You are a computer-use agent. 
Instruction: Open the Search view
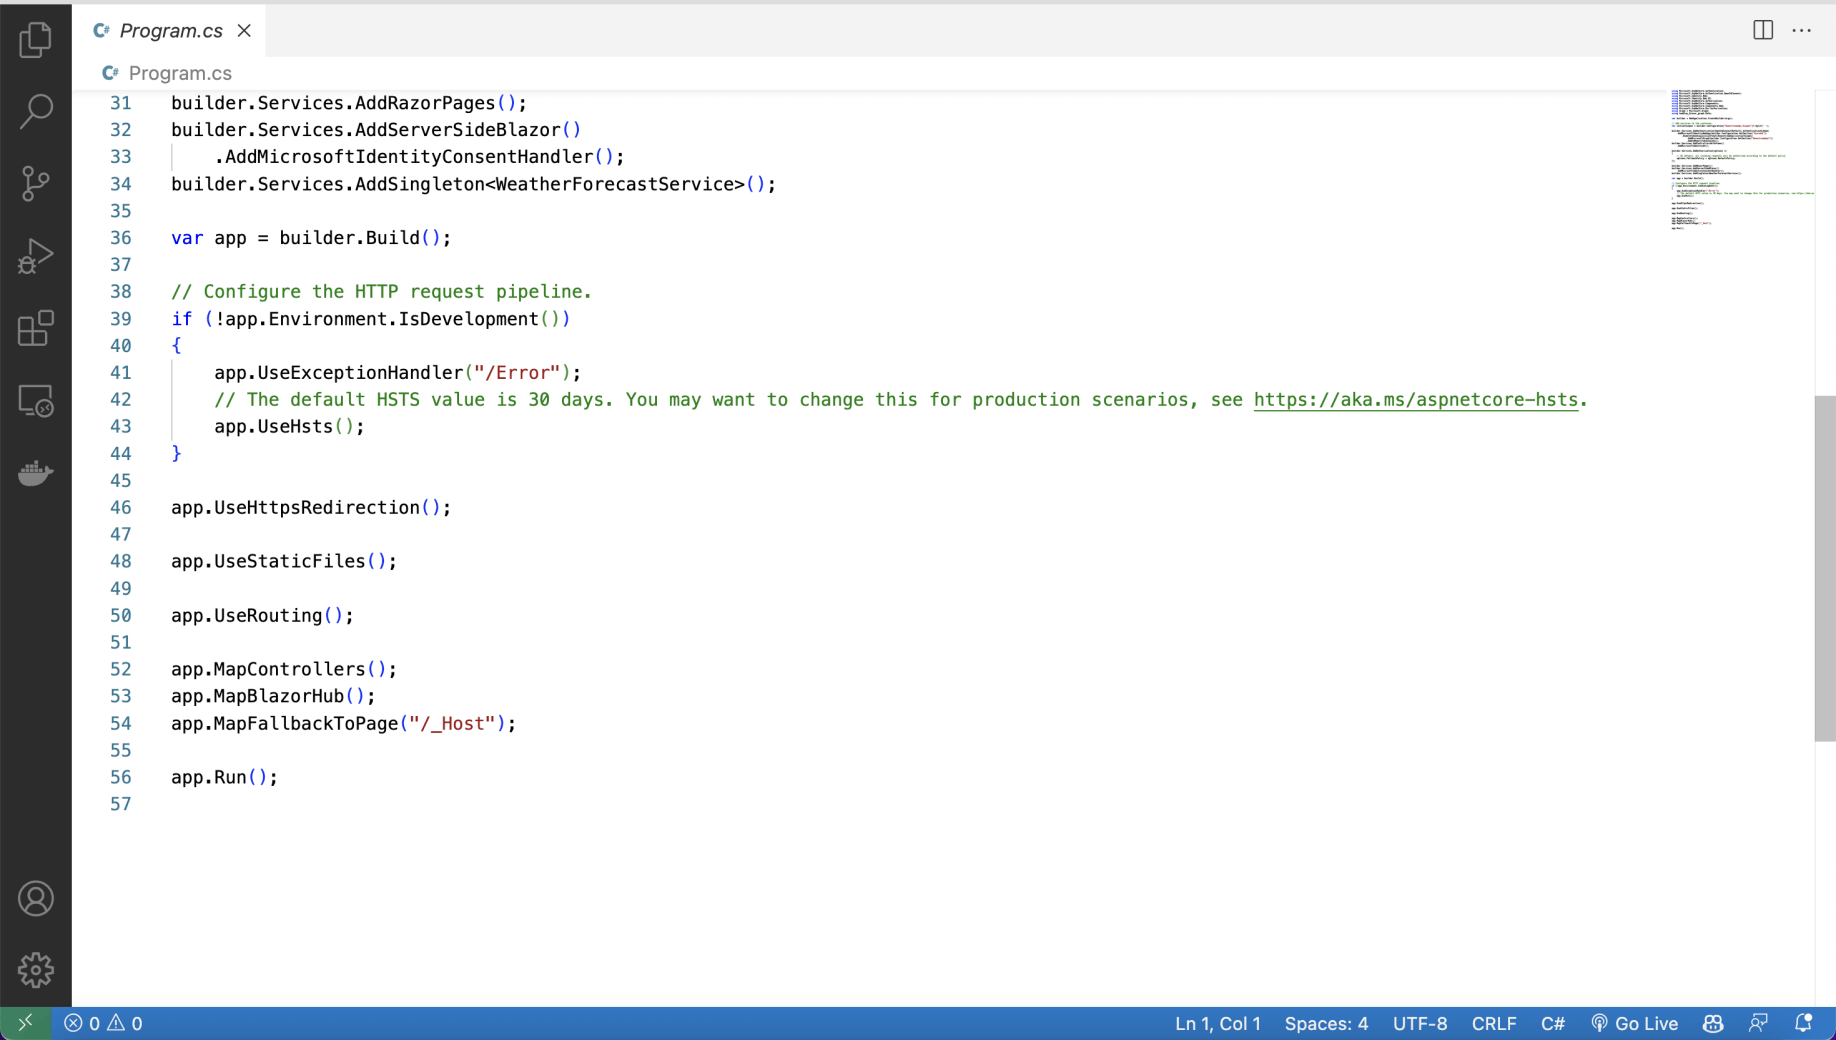coord(37,112)
